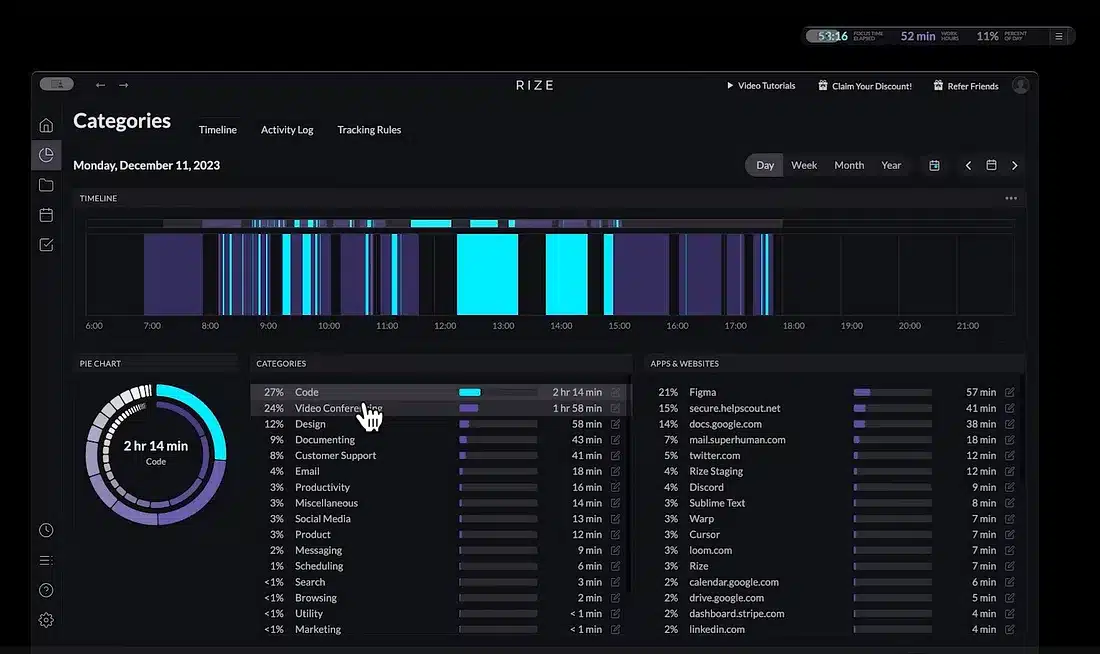Open the Projects folder sidebar icon
The image size is (1100, 654).
click(46, 185)
